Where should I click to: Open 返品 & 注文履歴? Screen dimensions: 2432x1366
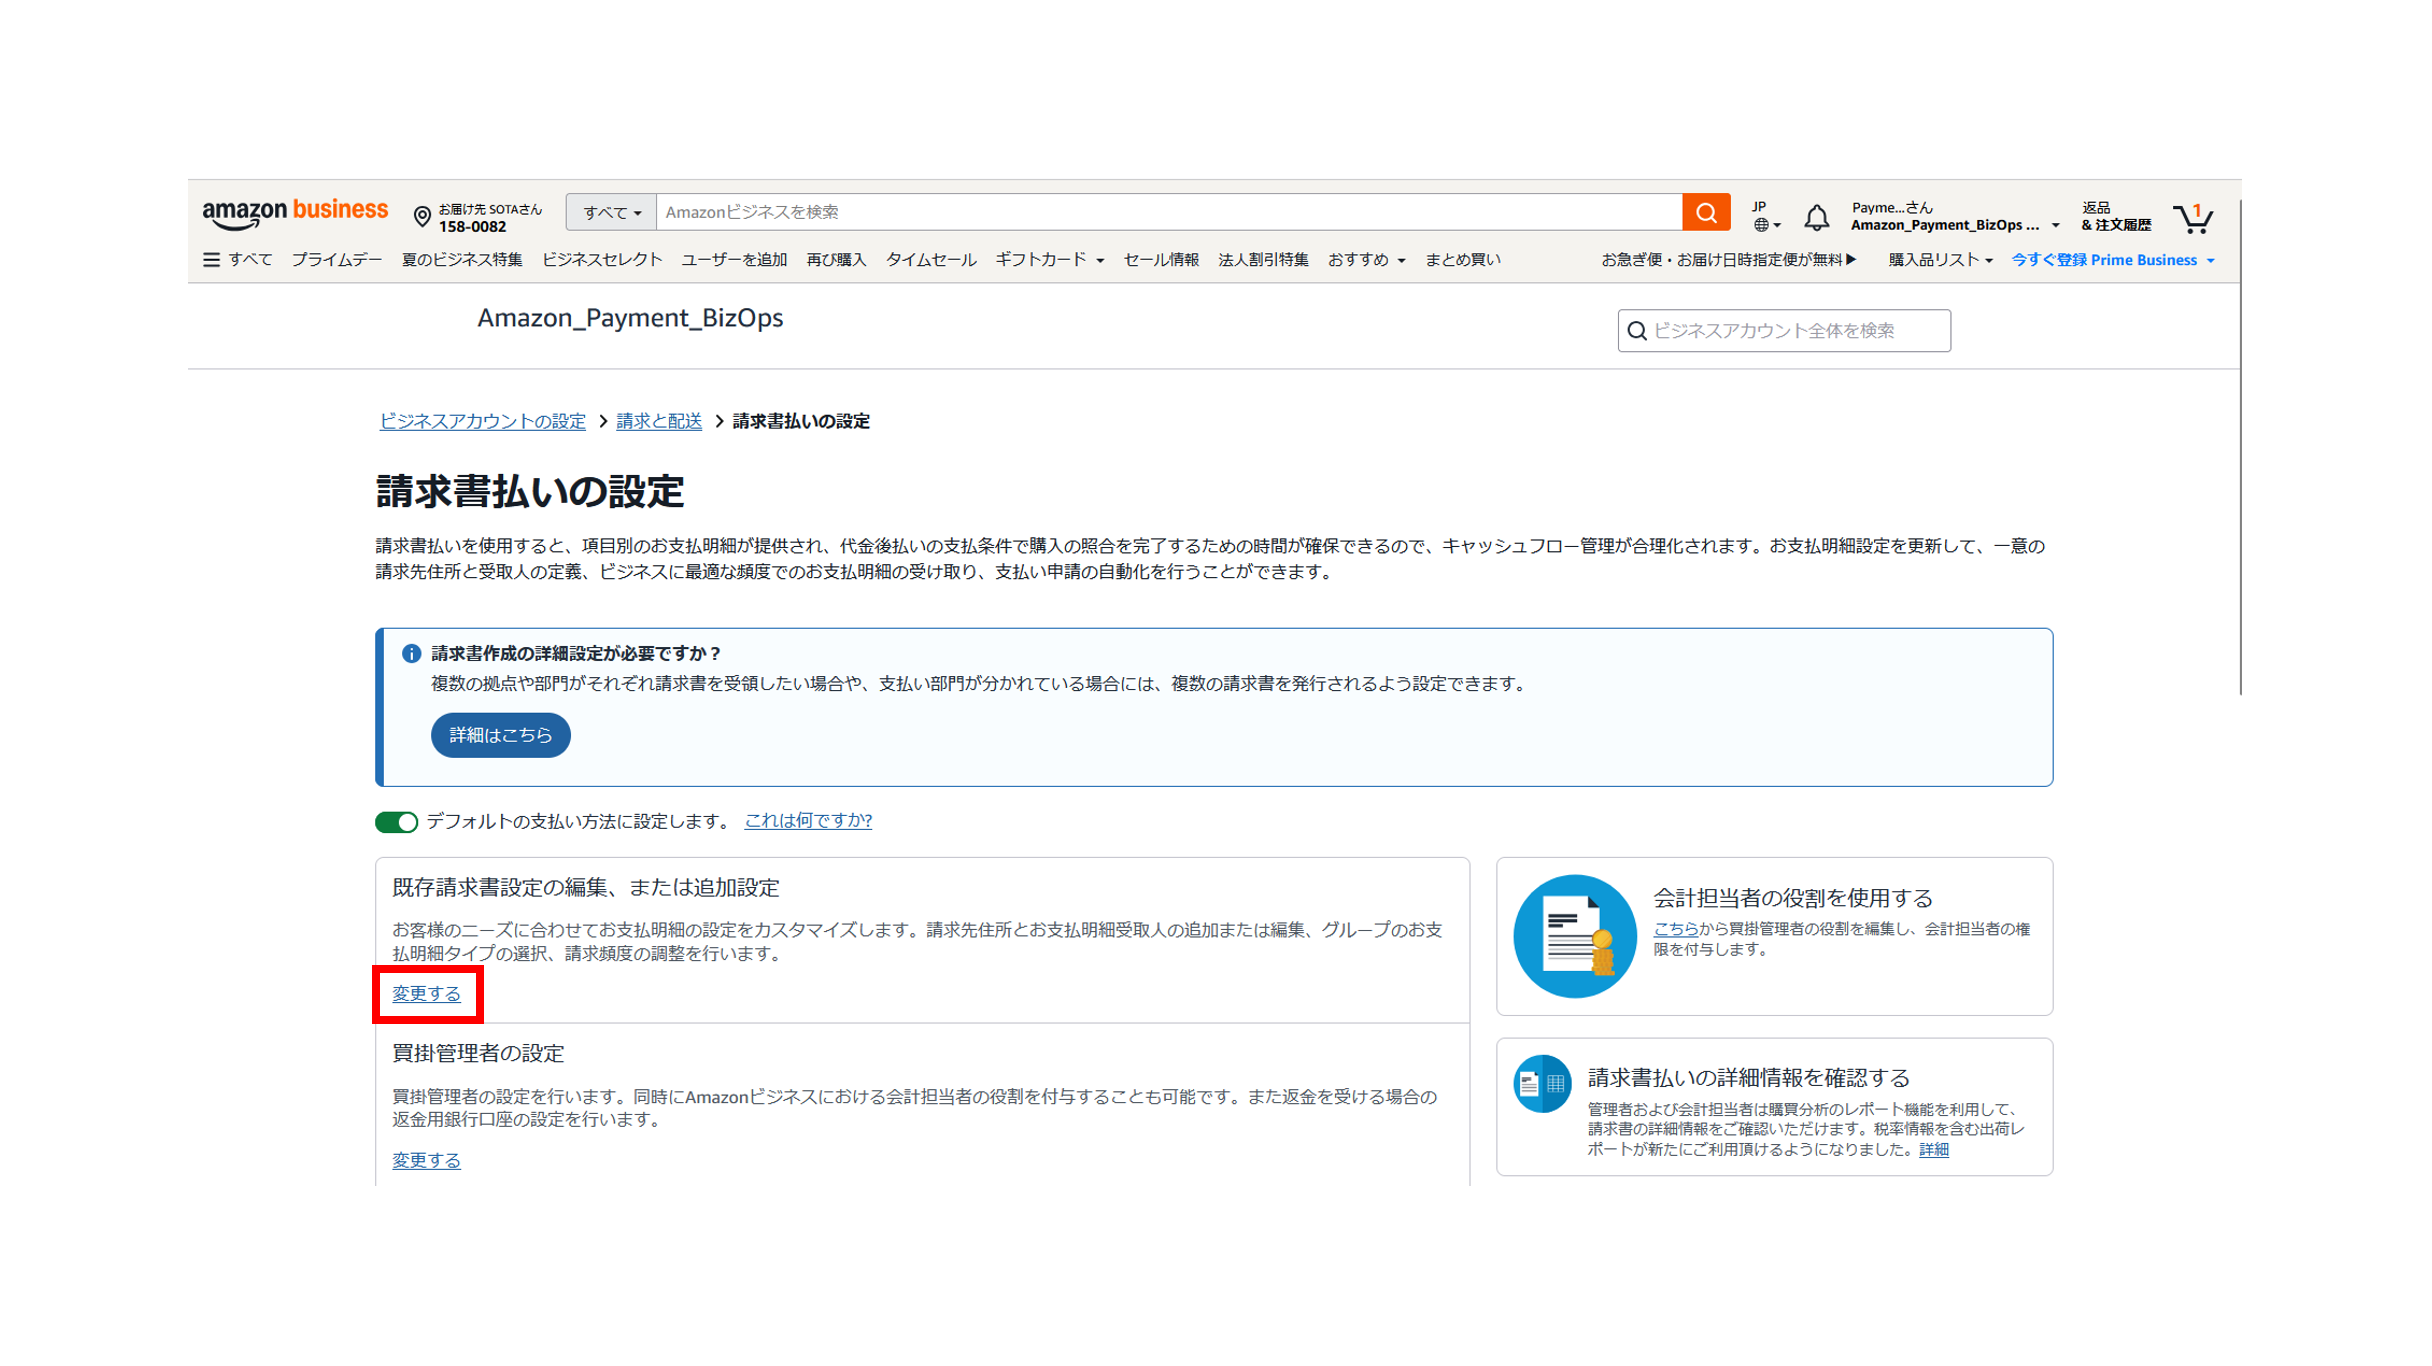2116,217
